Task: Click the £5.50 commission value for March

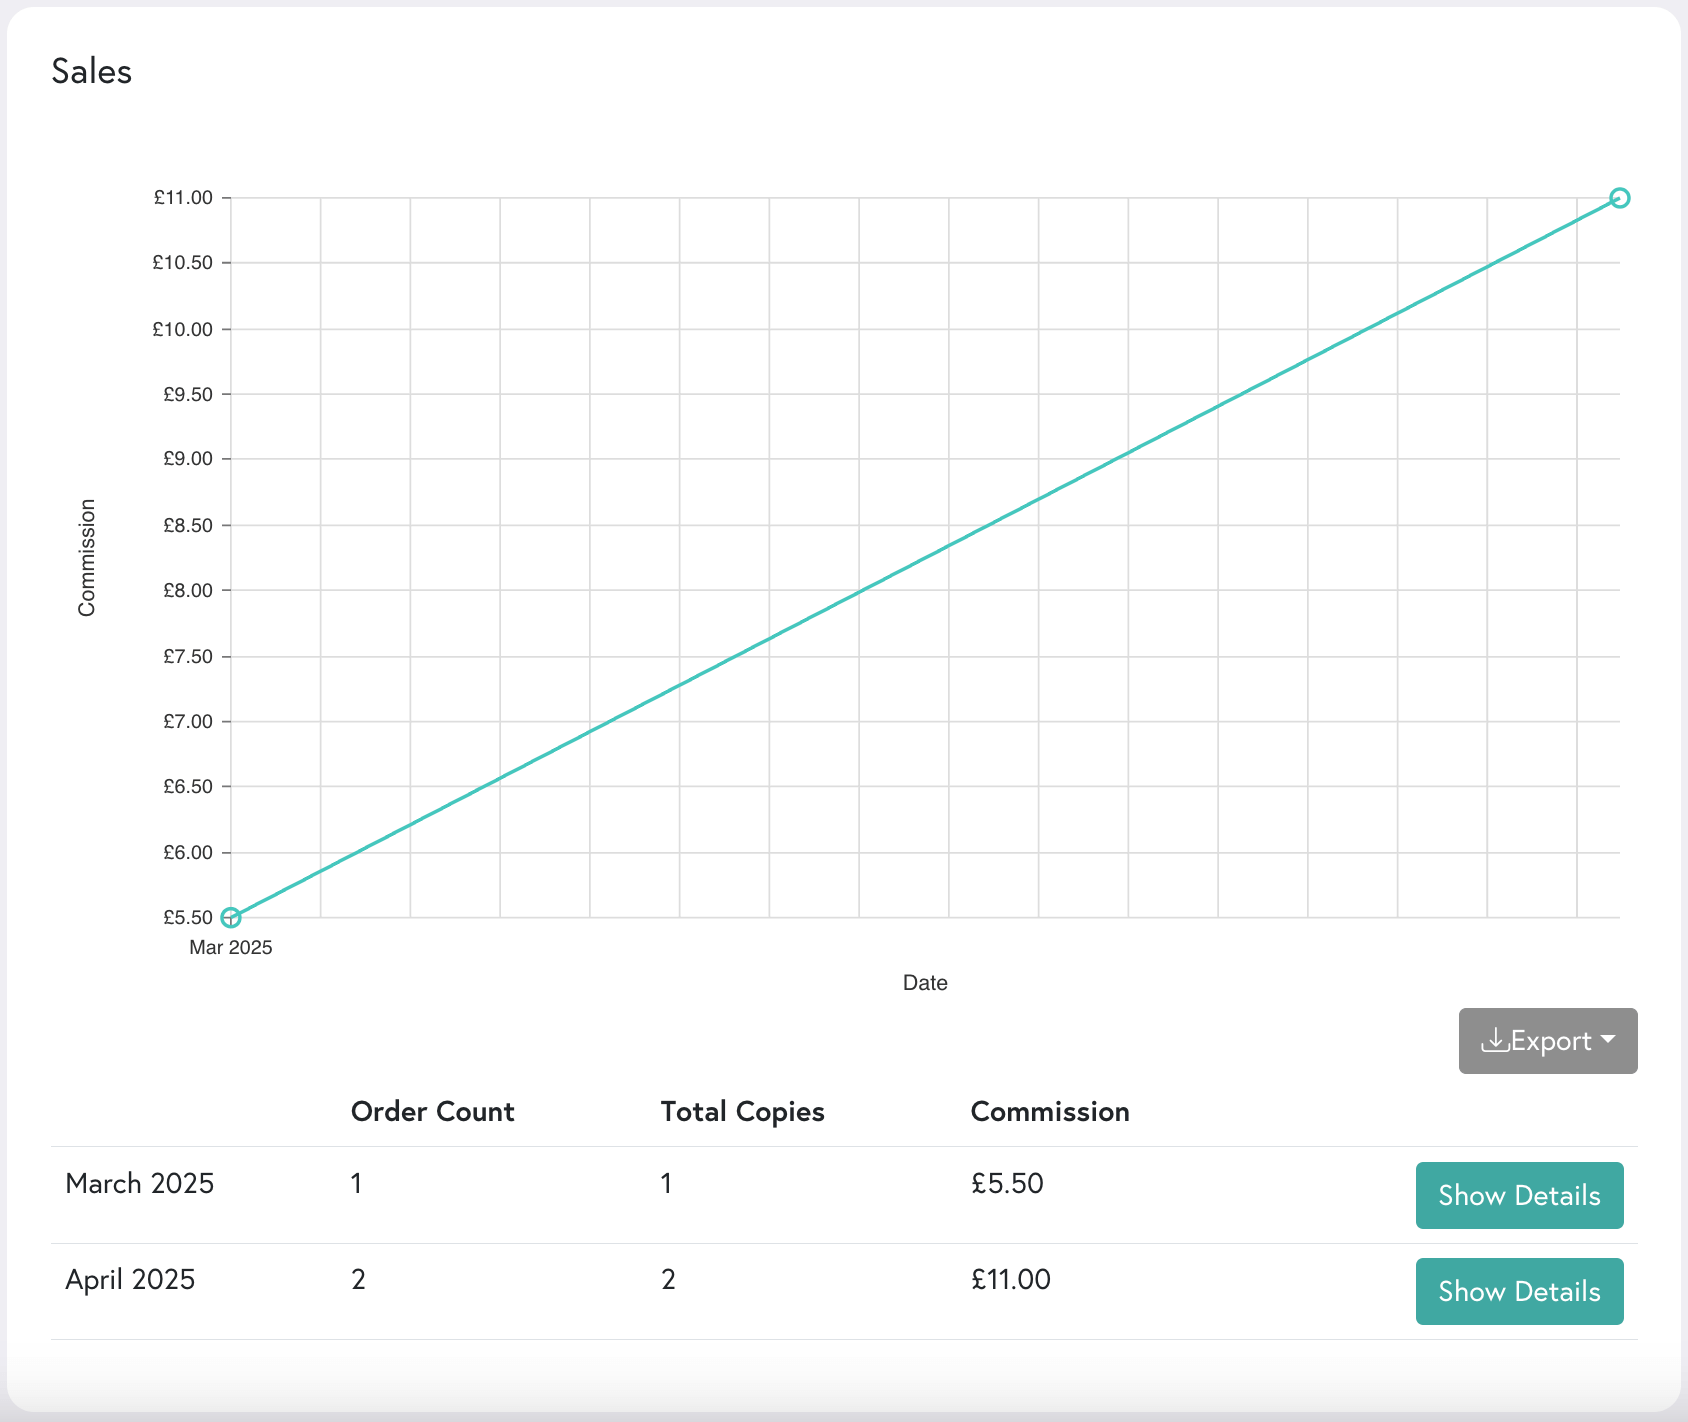Action: click(1007, 1183)
